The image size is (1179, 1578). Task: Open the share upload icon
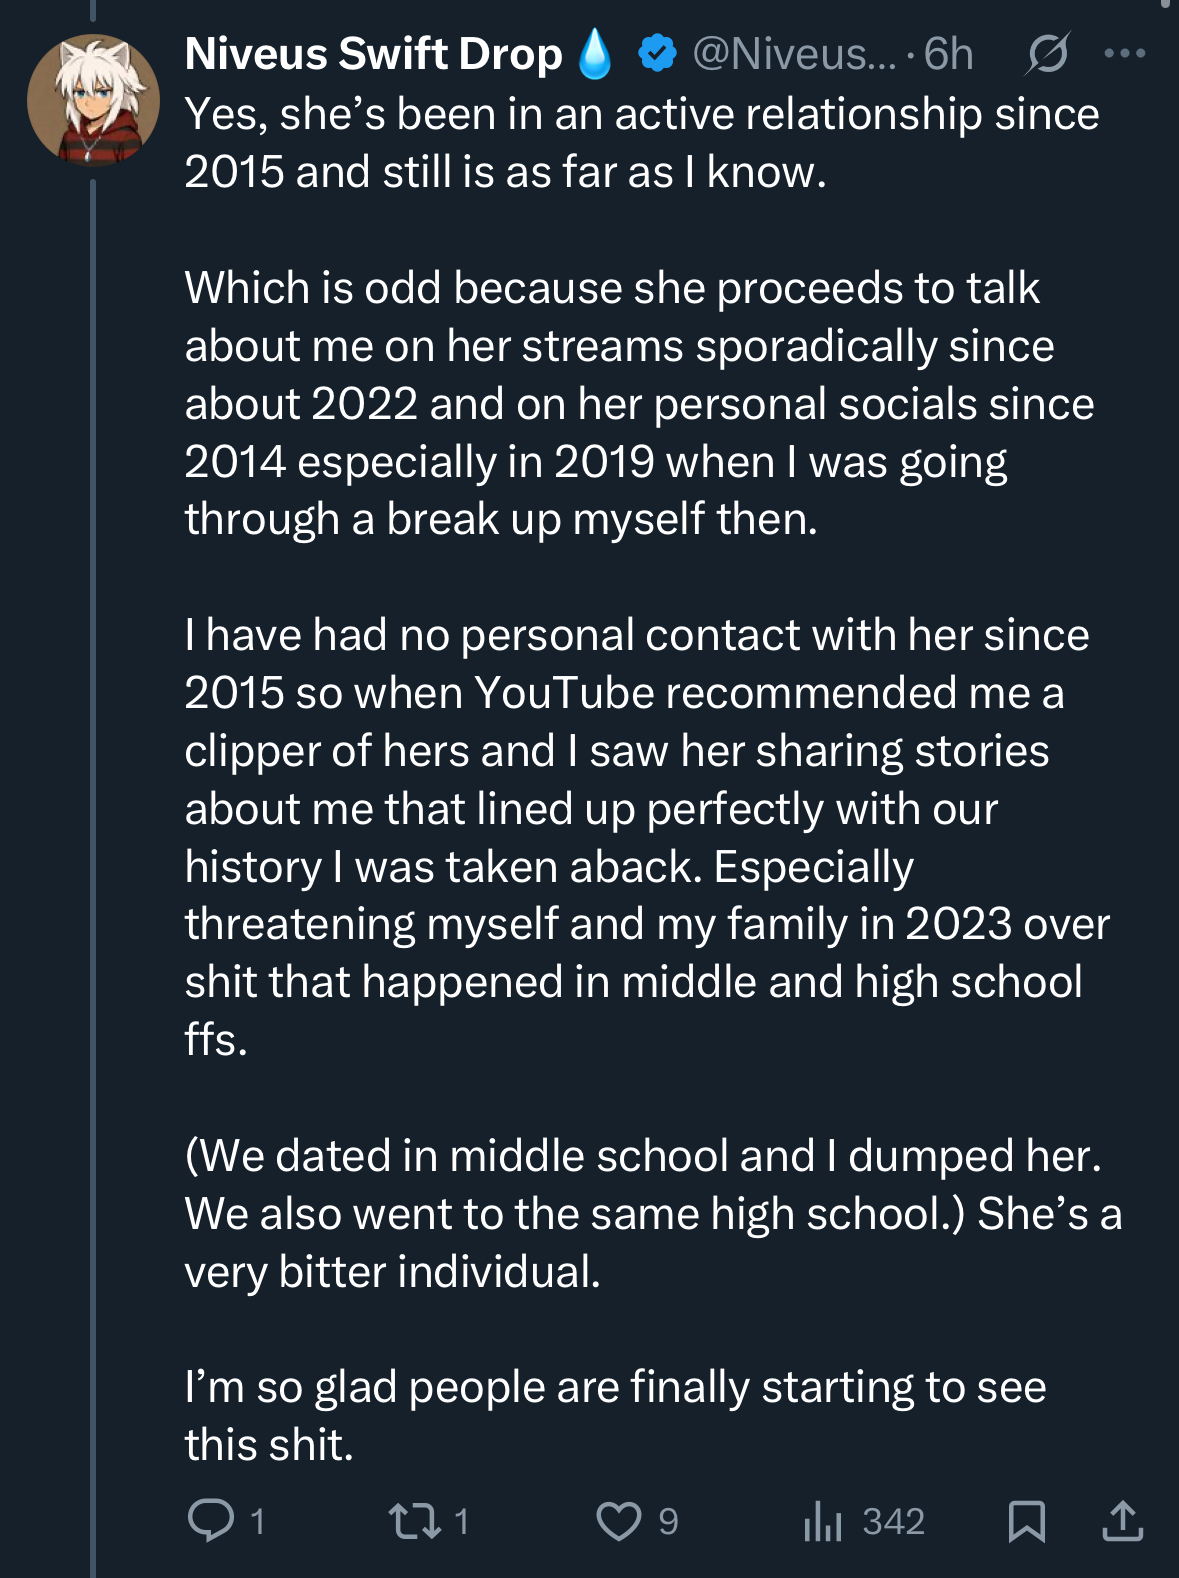click(x=1123, y=1520)
